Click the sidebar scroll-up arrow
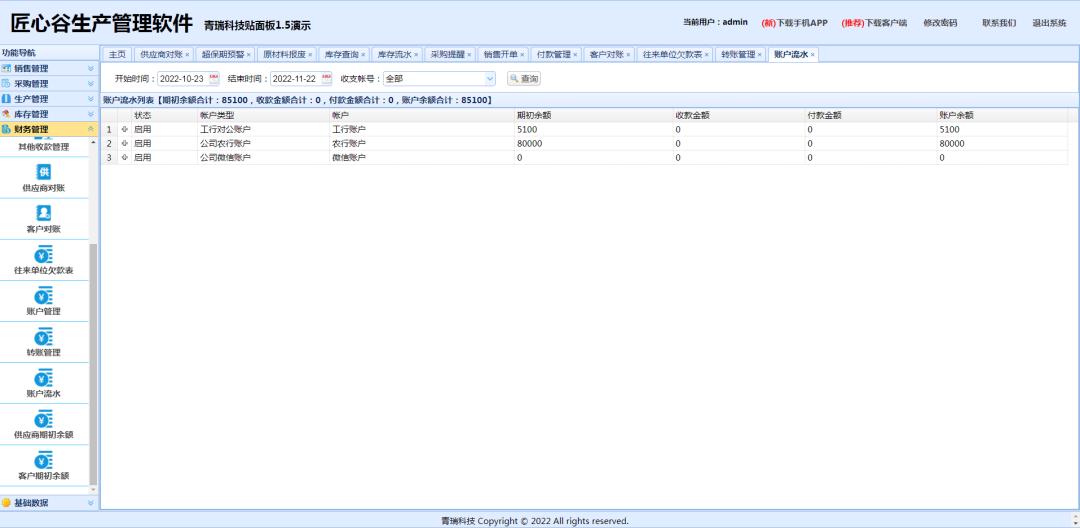1080x528 pixels. tap(94, 142)
